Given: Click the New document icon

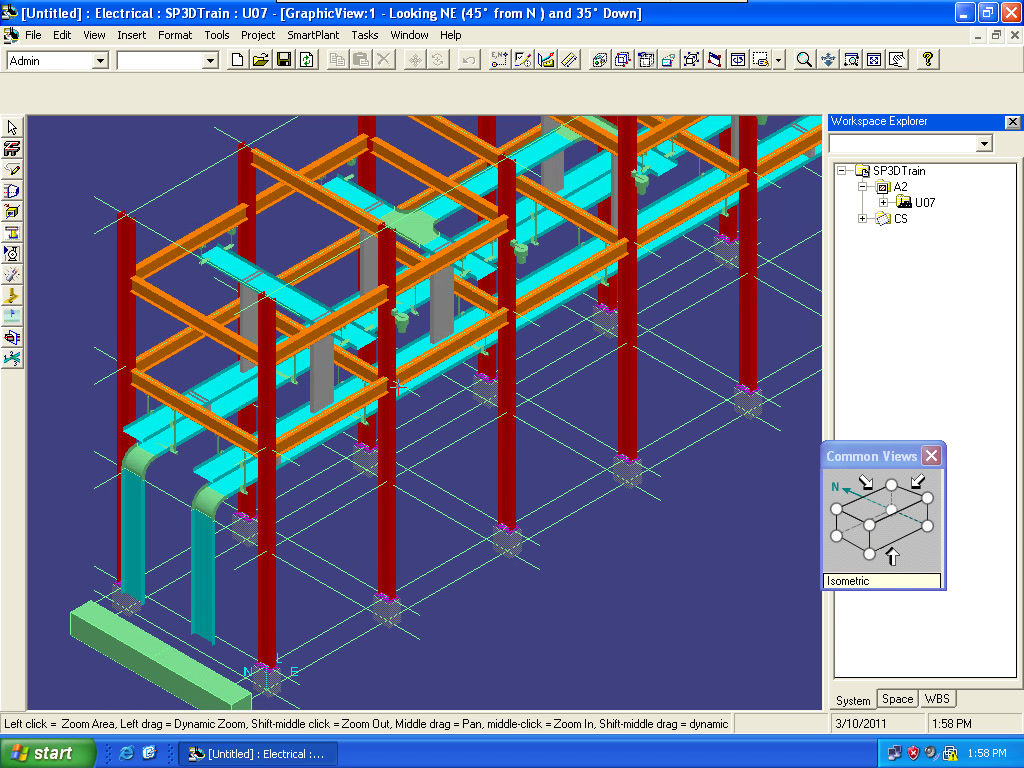Looking at the screenshot, I should coord(238,60).
